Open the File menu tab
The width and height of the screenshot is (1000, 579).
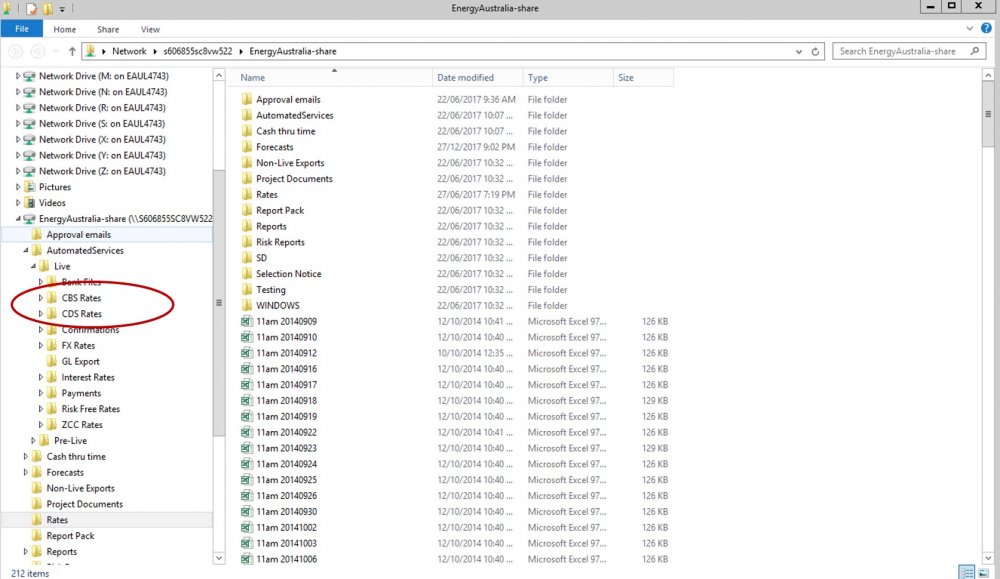(22, 29)
